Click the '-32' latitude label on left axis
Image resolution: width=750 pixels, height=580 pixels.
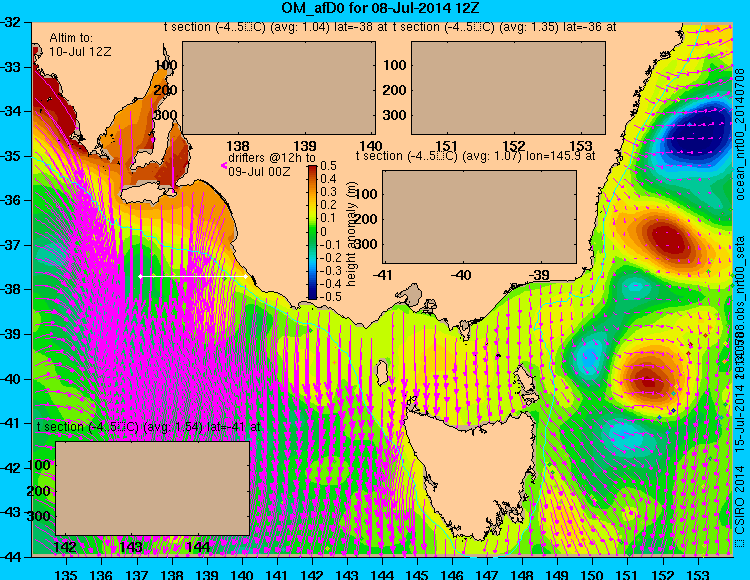11,22
